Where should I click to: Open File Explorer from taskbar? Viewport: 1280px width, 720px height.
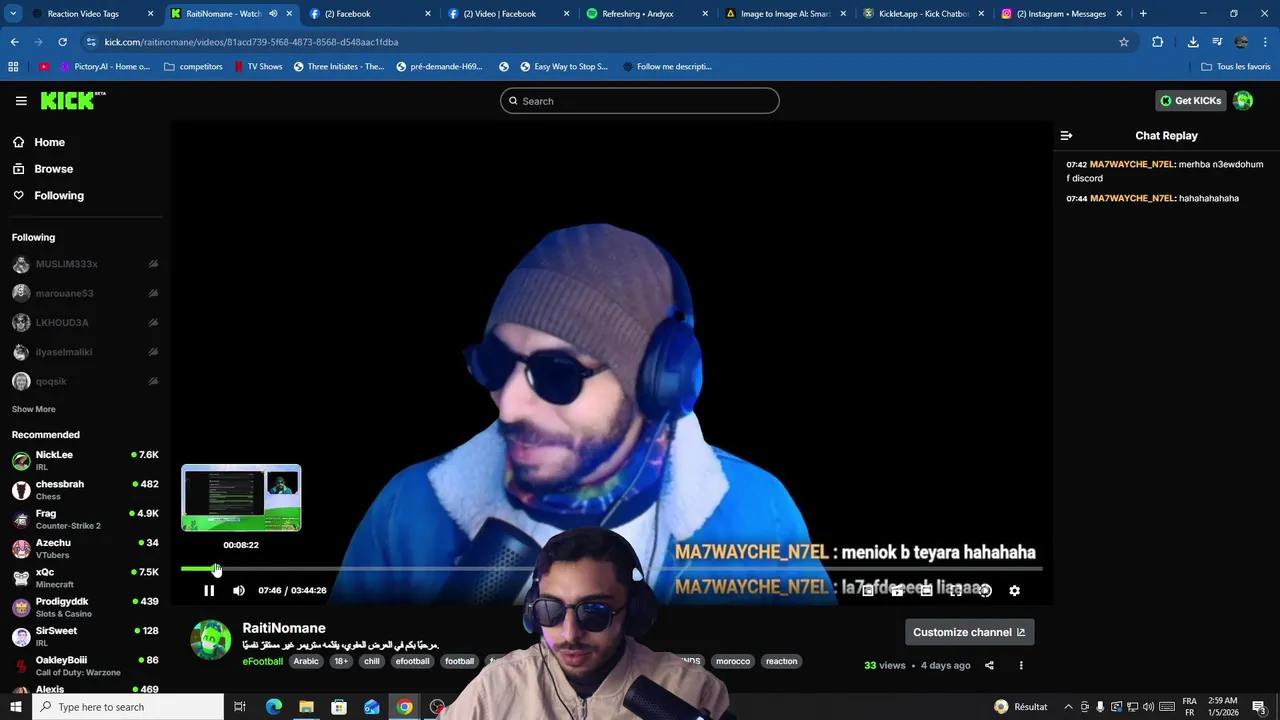[x=306, y=707]
